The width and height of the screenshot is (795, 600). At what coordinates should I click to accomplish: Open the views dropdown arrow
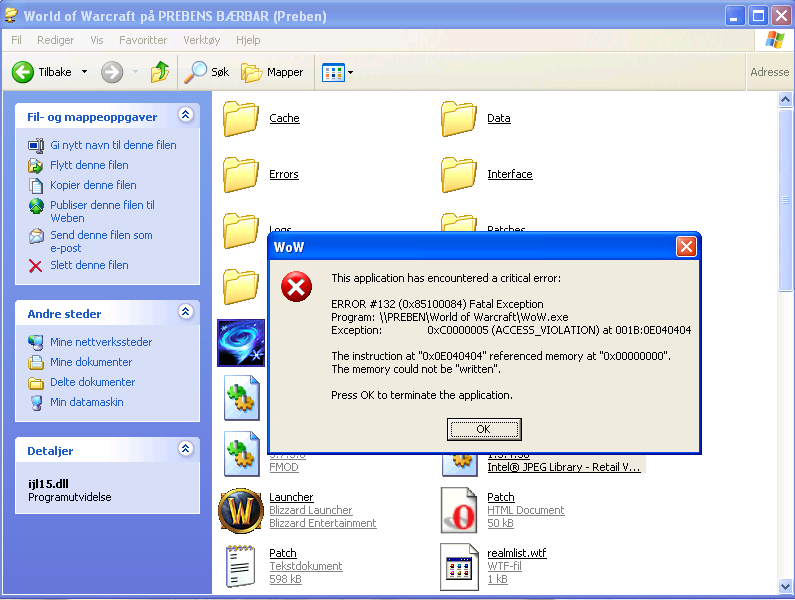coord(350,73)
